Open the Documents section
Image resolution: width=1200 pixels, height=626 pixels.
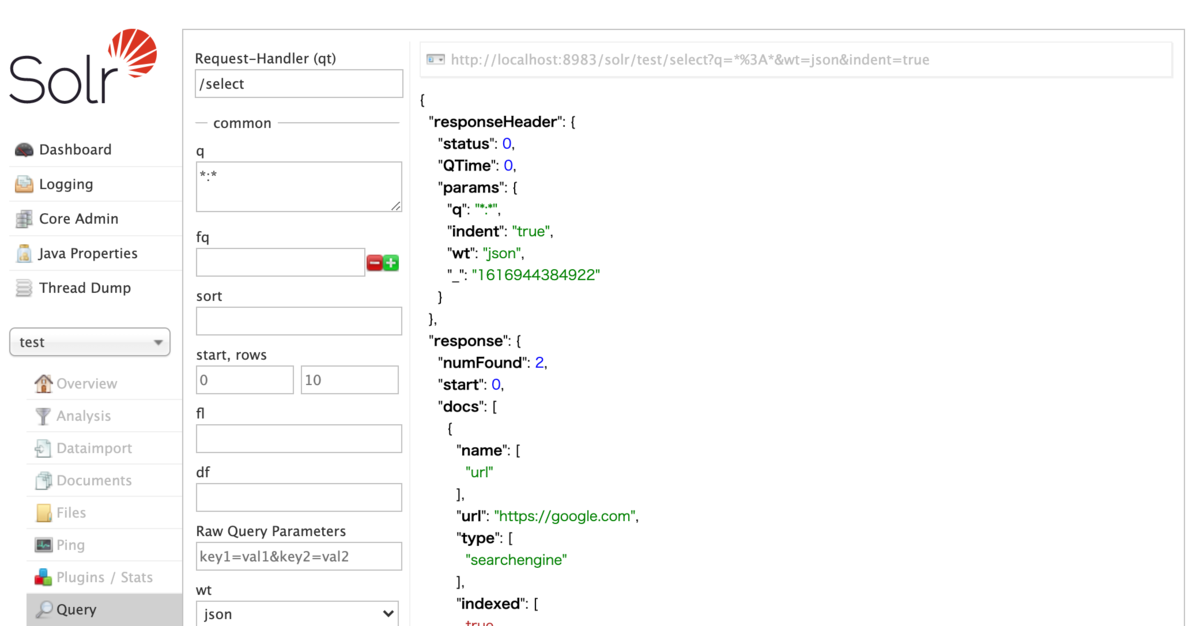coord(94,481)
